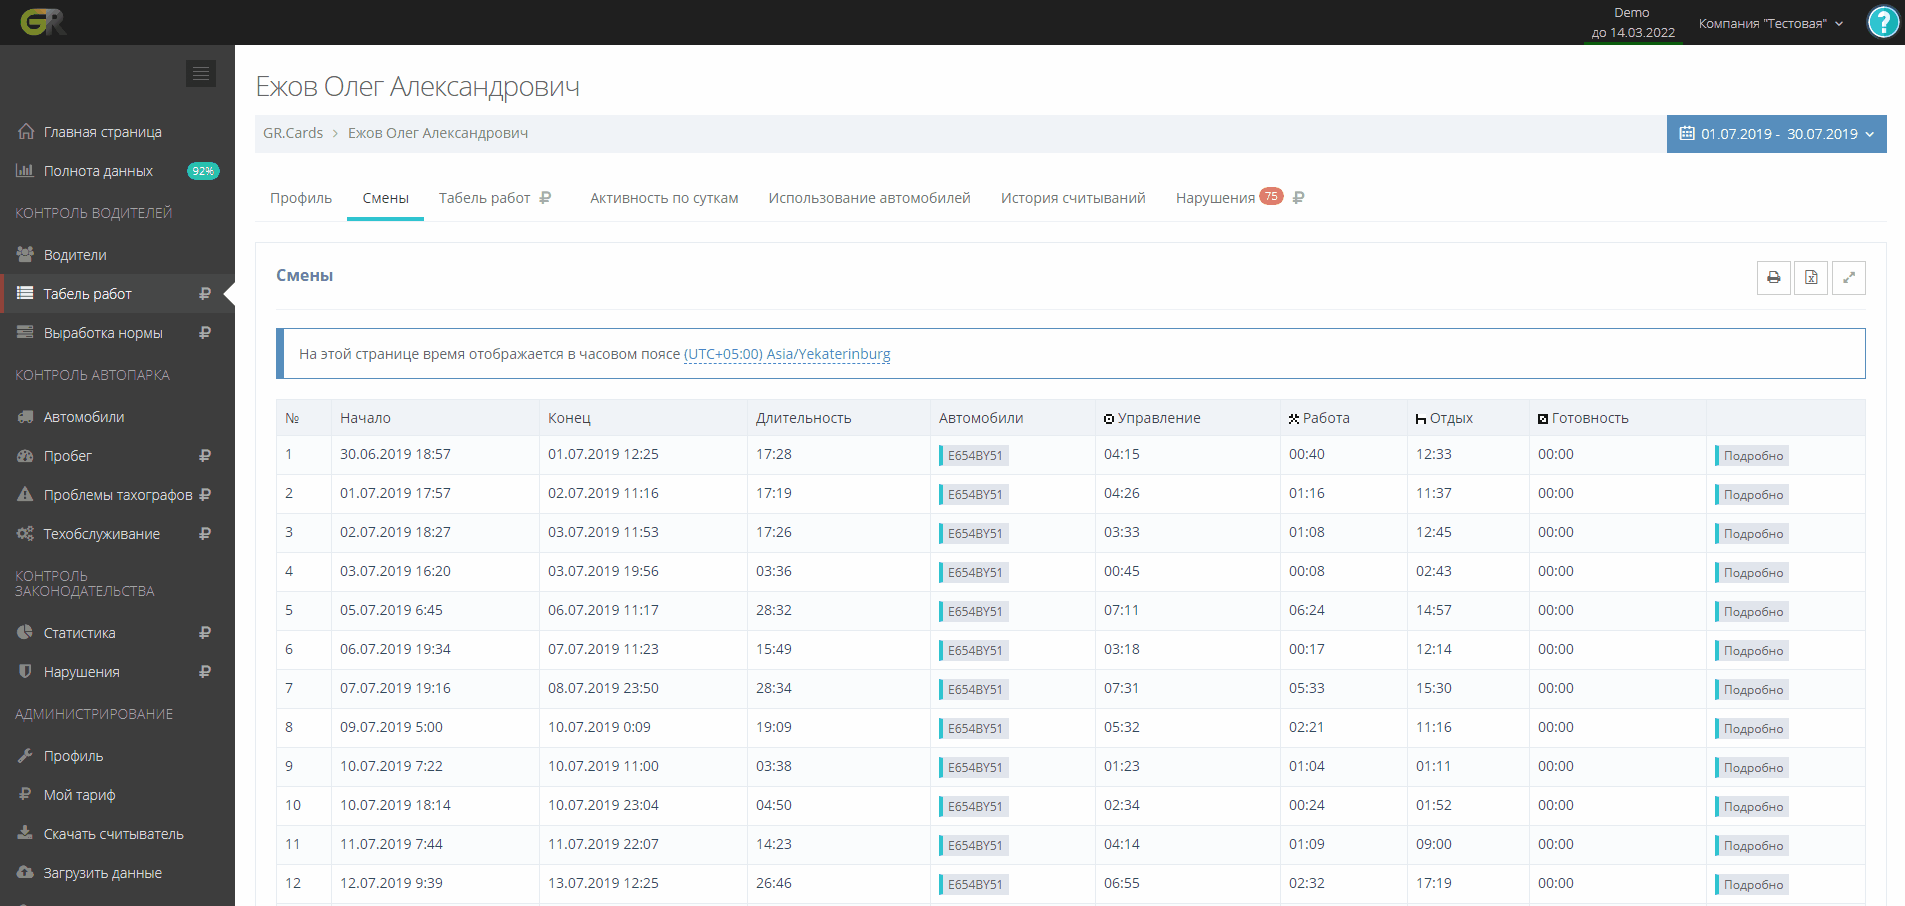Open Полнота данных with 92% badge
The width and height of the screenshot is (1905, 906).
pyautogui.click(x=98, y=171)
